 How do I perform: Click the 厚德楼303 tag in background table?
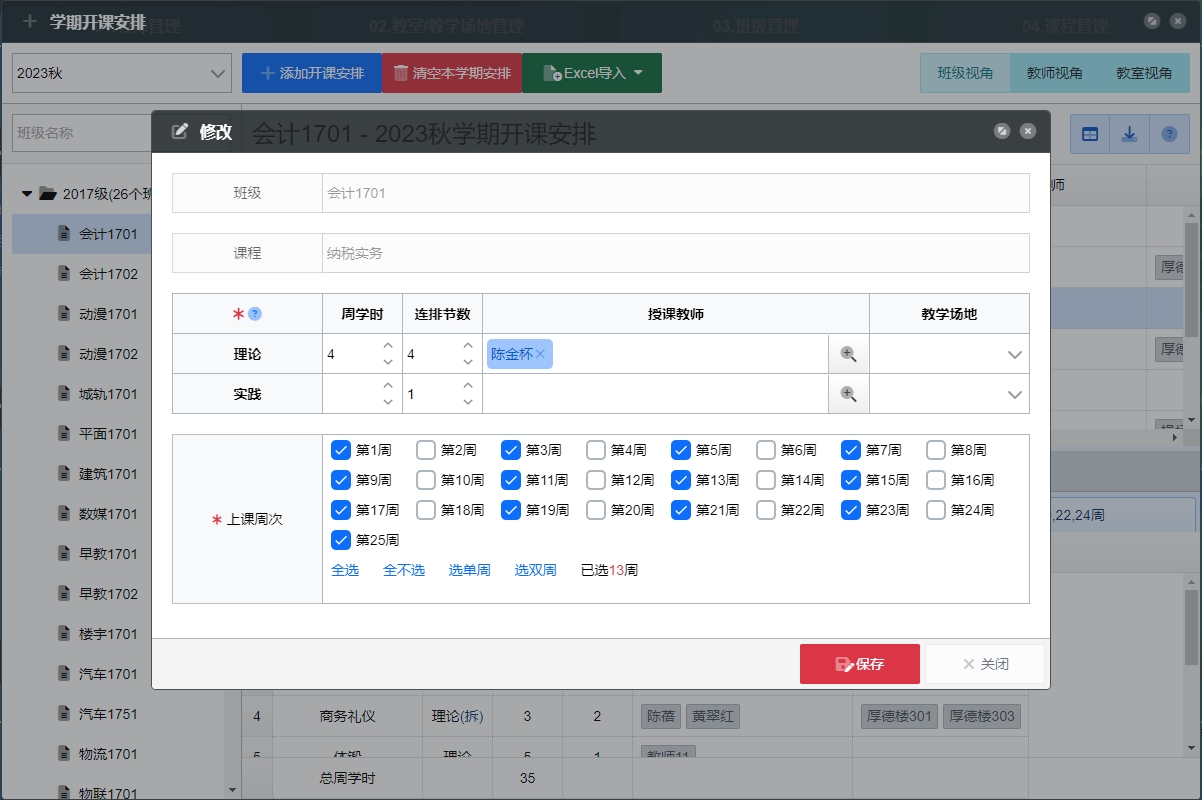point(980,716)
